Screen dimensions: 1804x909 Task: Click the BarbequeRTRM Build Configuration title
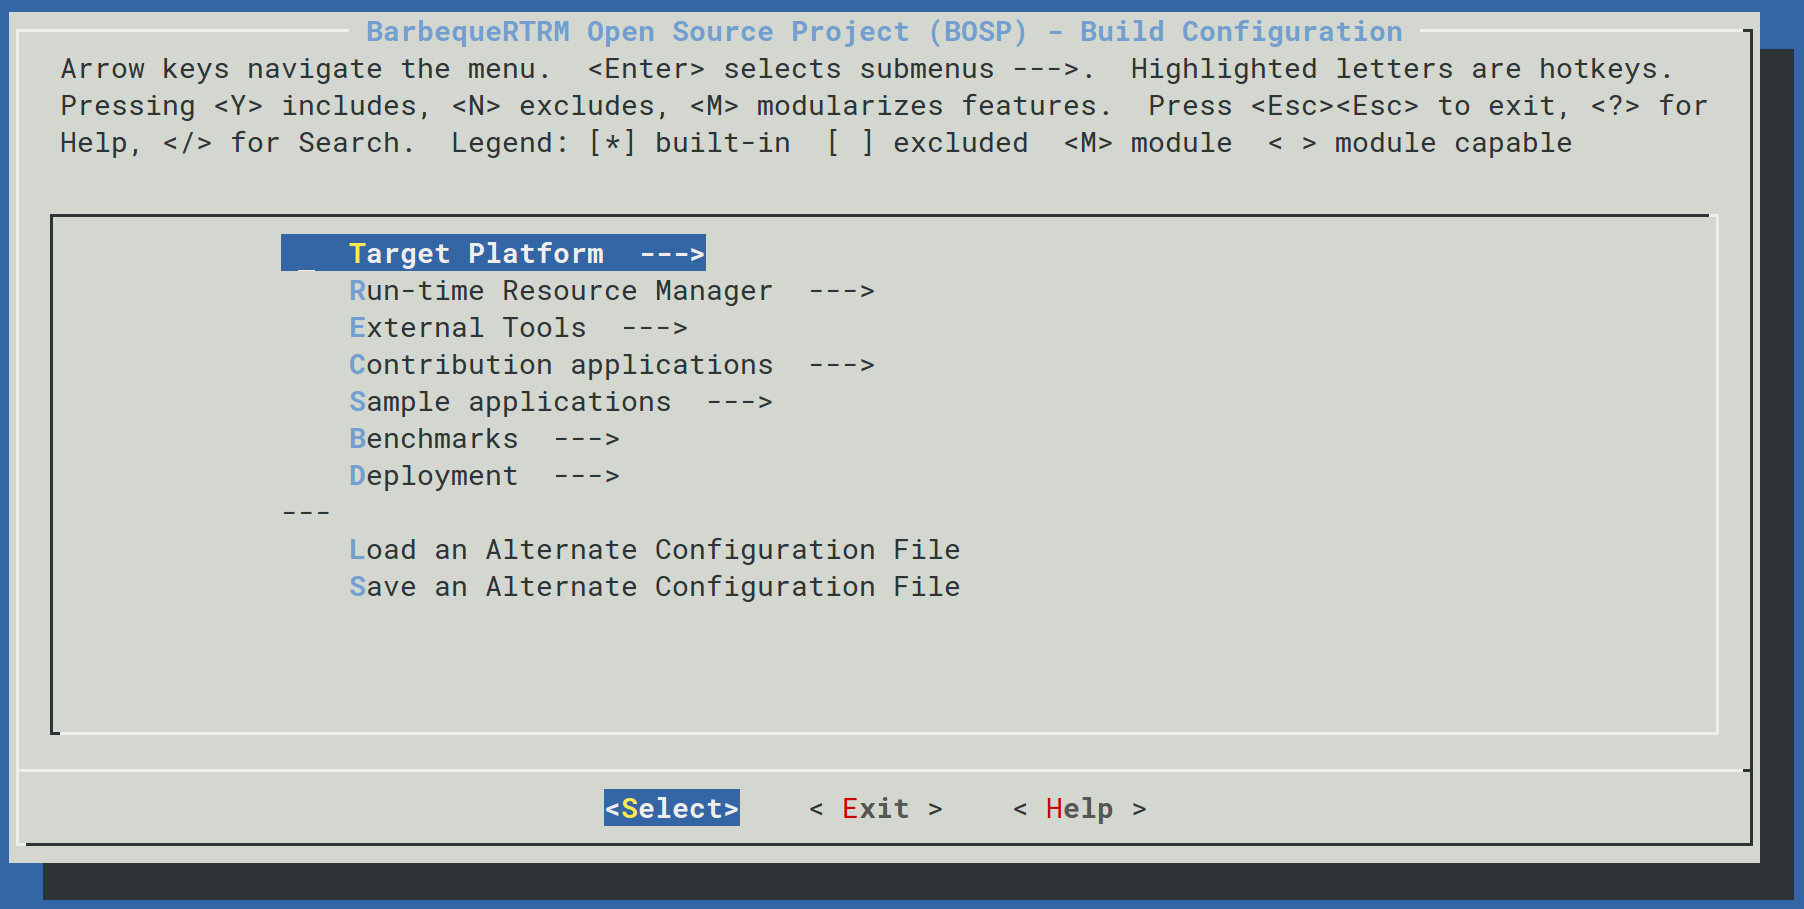click(x=884, y=32)
